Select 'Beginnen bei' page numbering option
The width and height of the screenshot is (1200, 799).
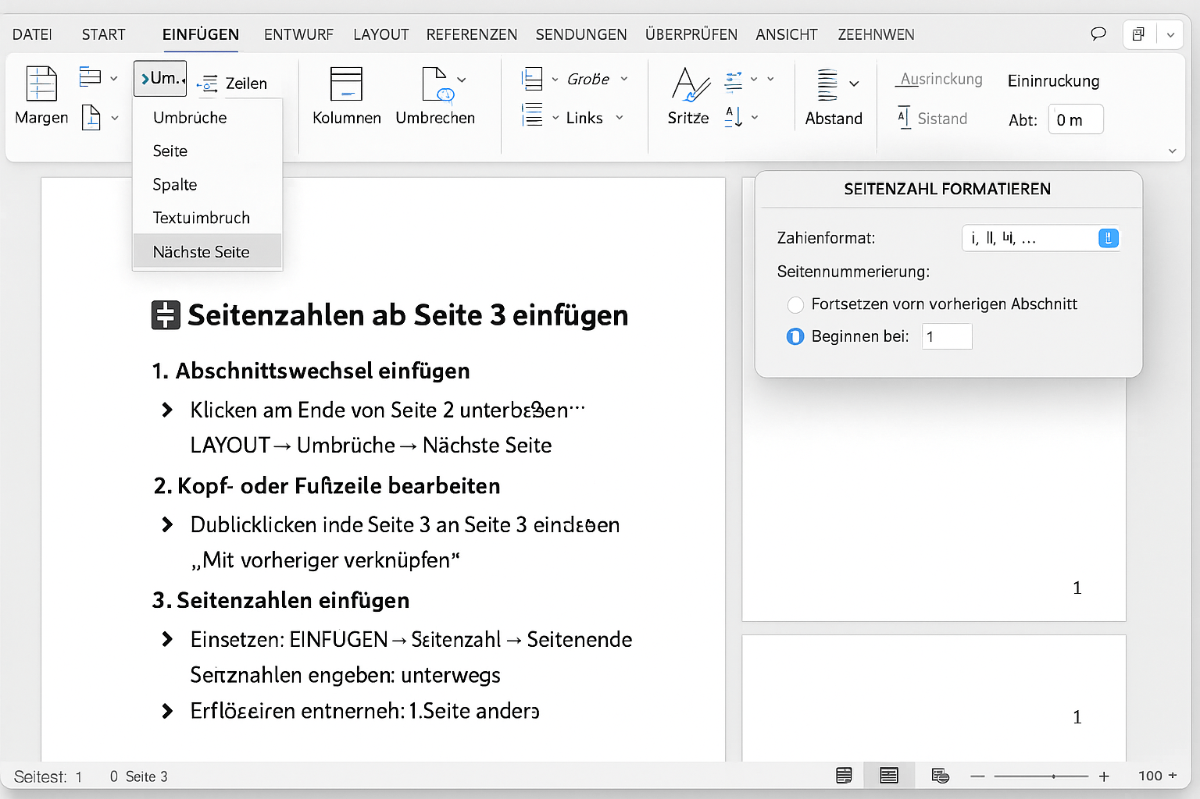(795, 336)
